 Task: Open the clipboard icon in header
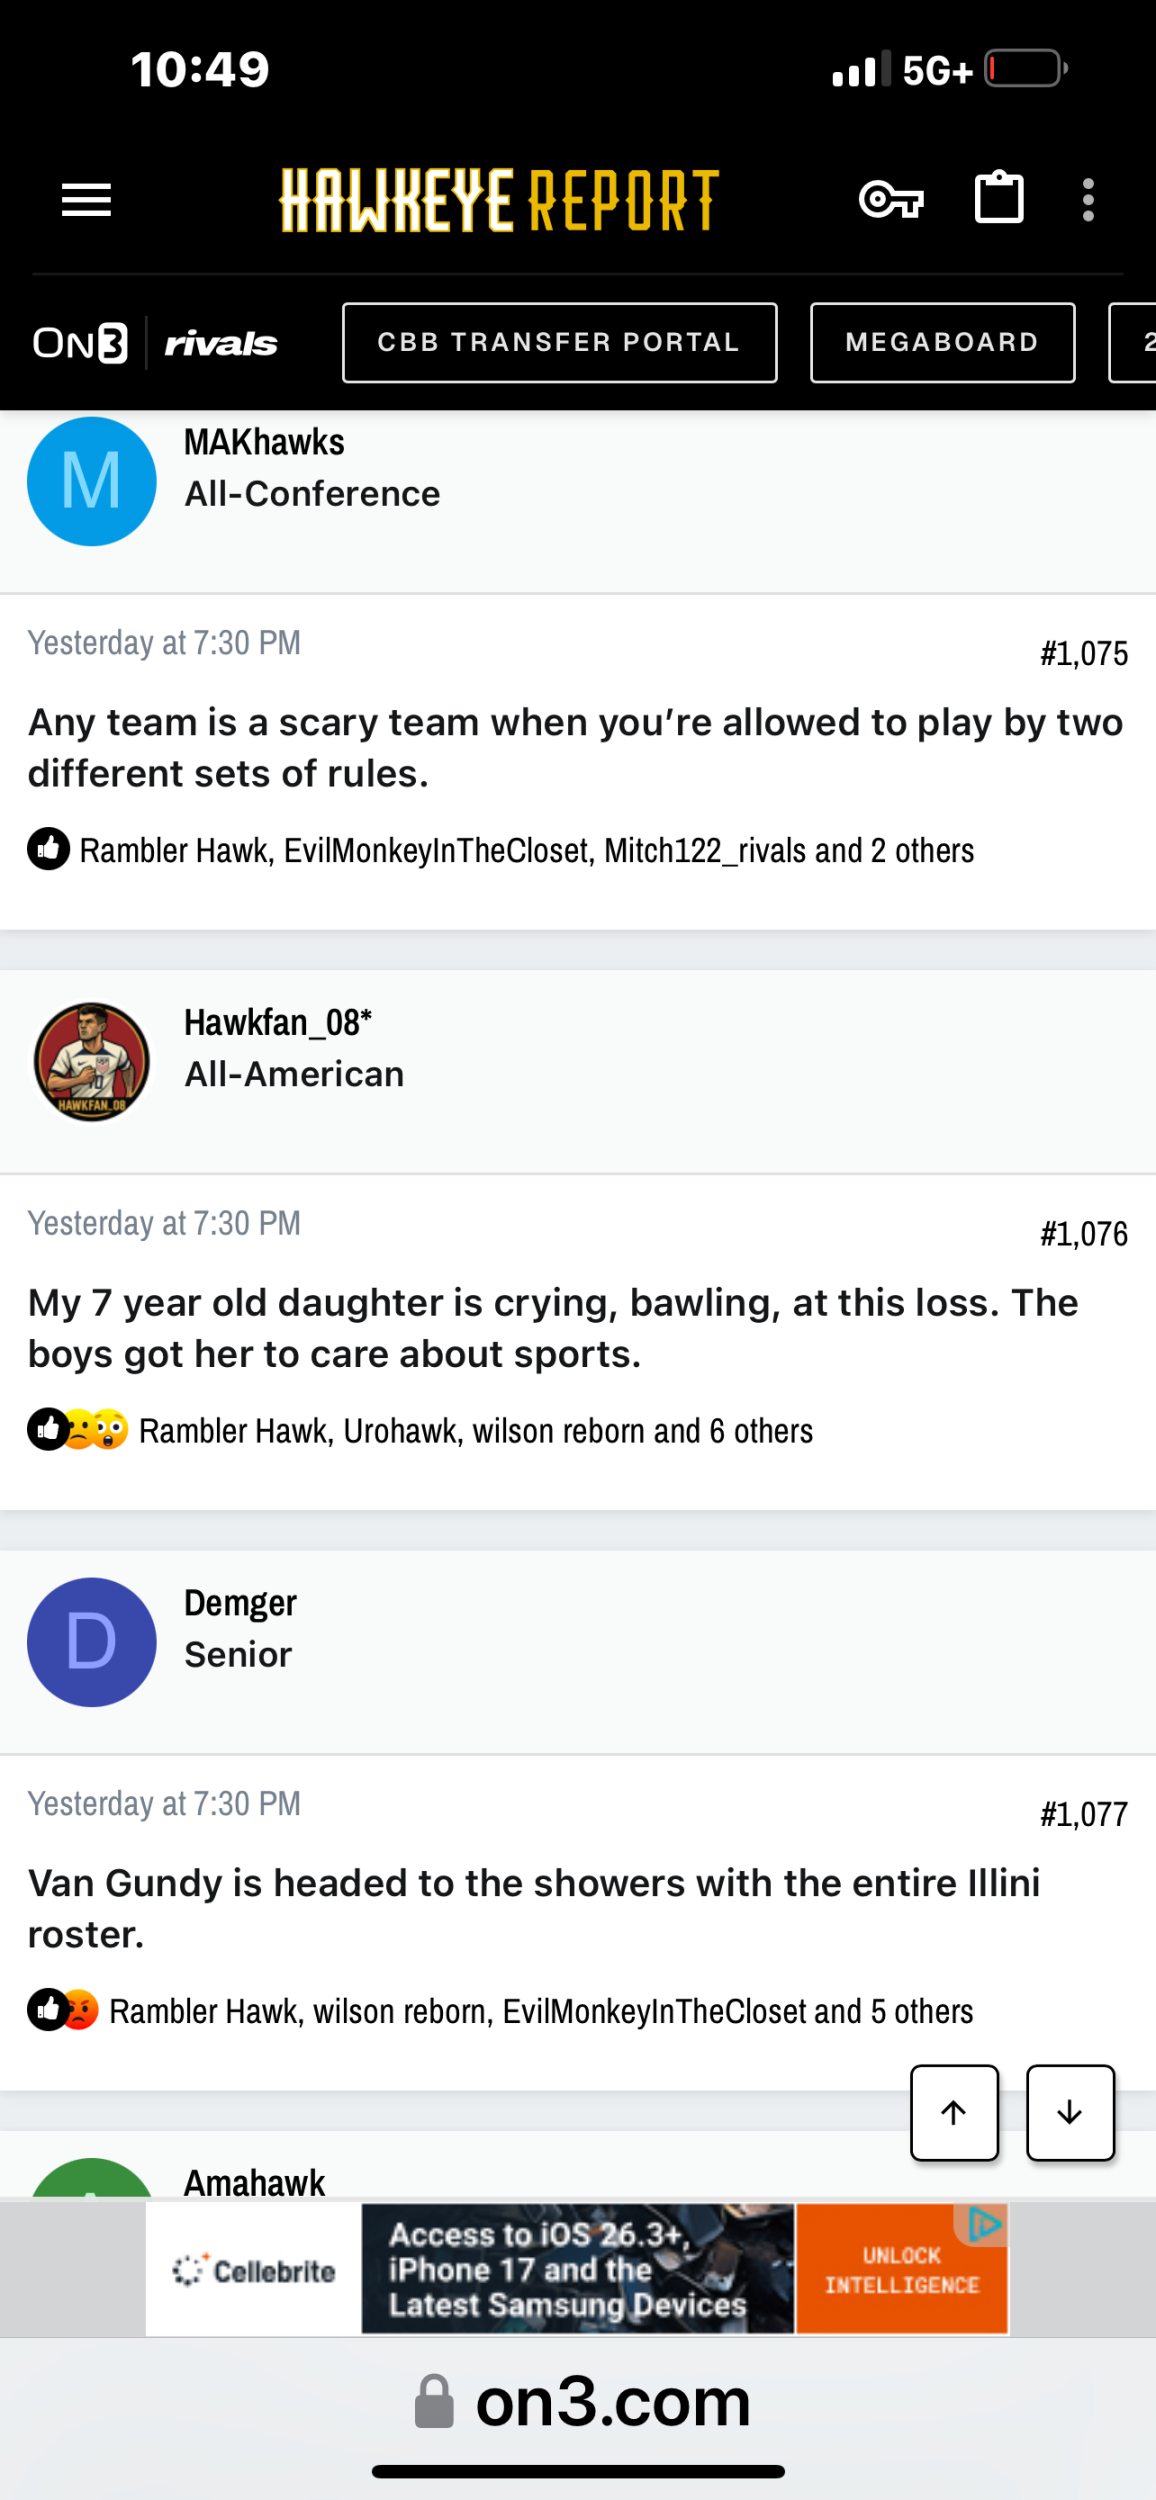pos(999,198)
